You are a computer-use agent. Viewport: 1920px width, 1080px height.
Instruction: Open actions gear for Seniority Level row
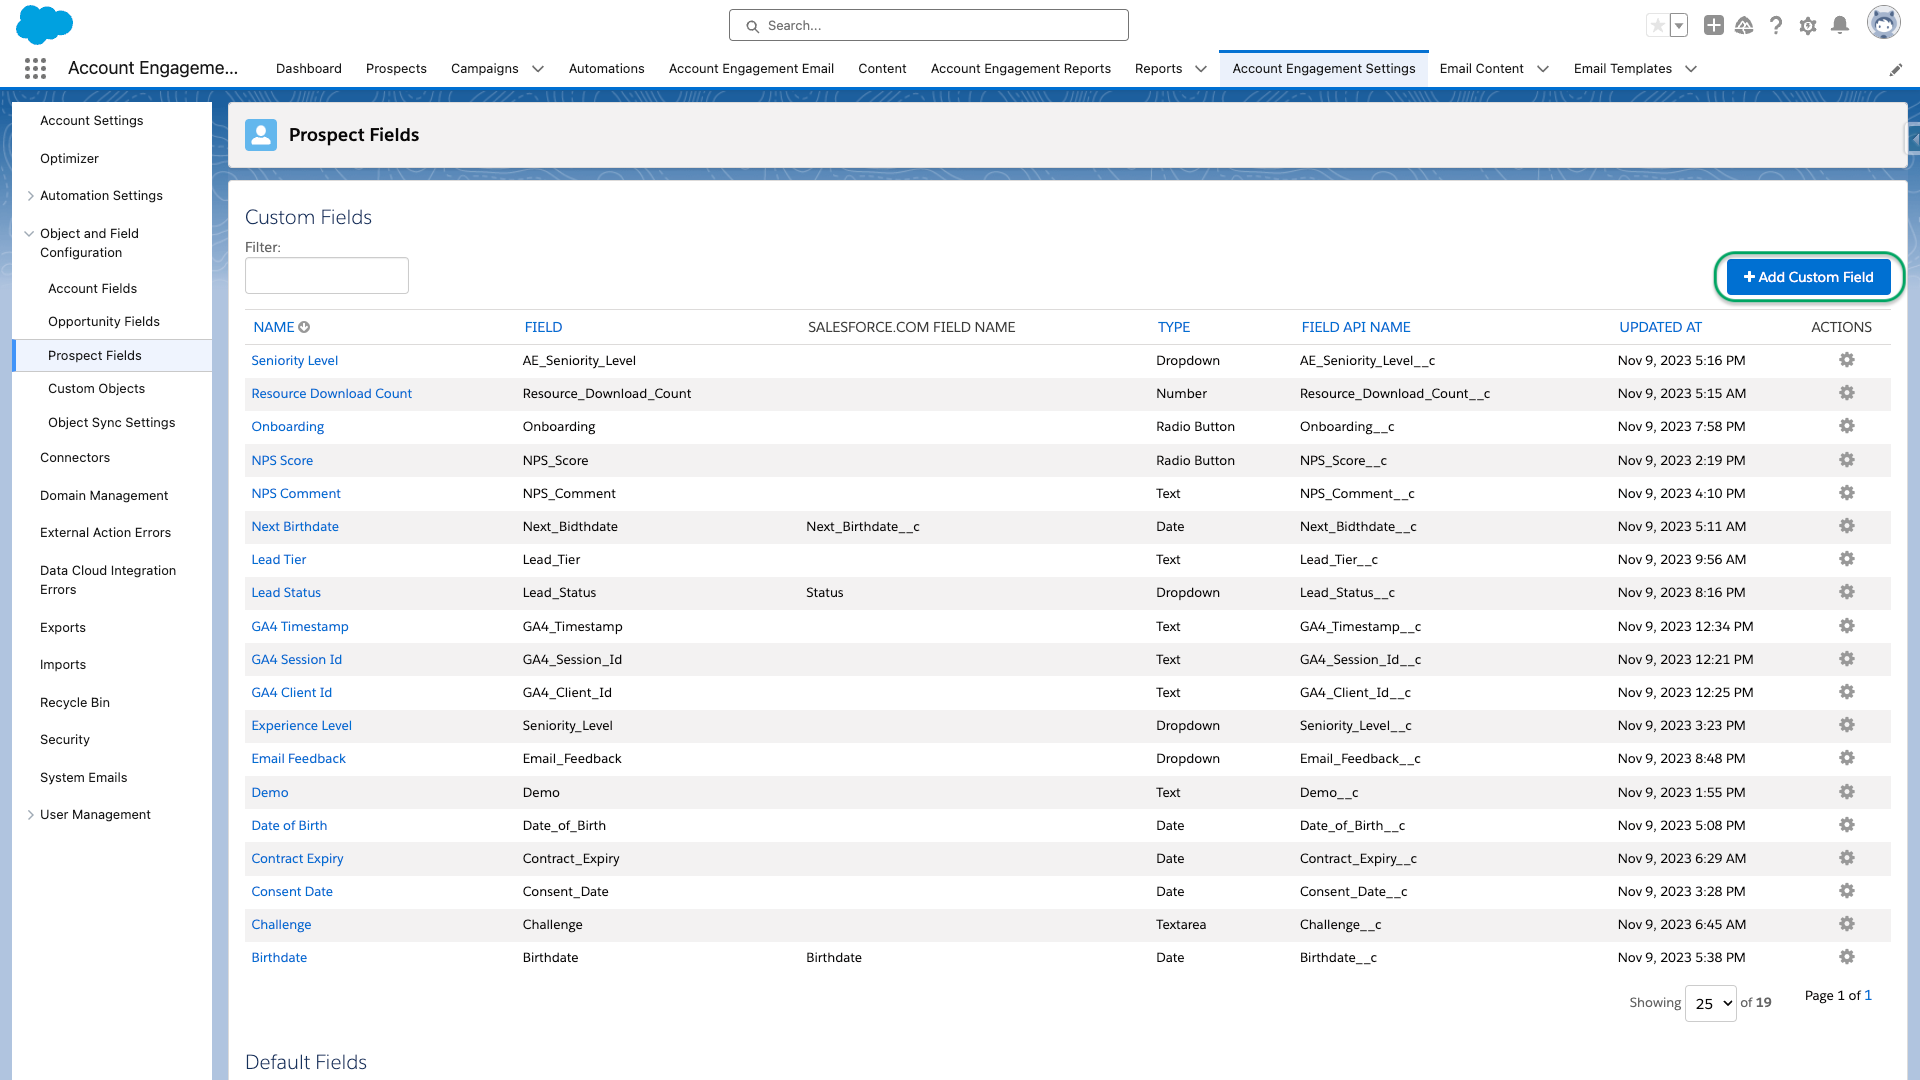click(1847, 360)
